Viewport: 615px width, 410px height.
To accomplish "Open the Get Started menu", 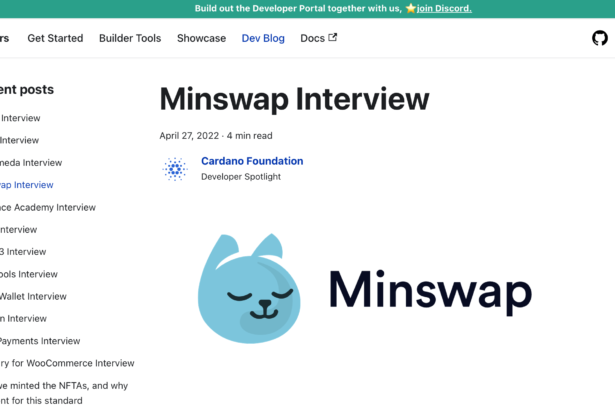I will coord(55,38).
